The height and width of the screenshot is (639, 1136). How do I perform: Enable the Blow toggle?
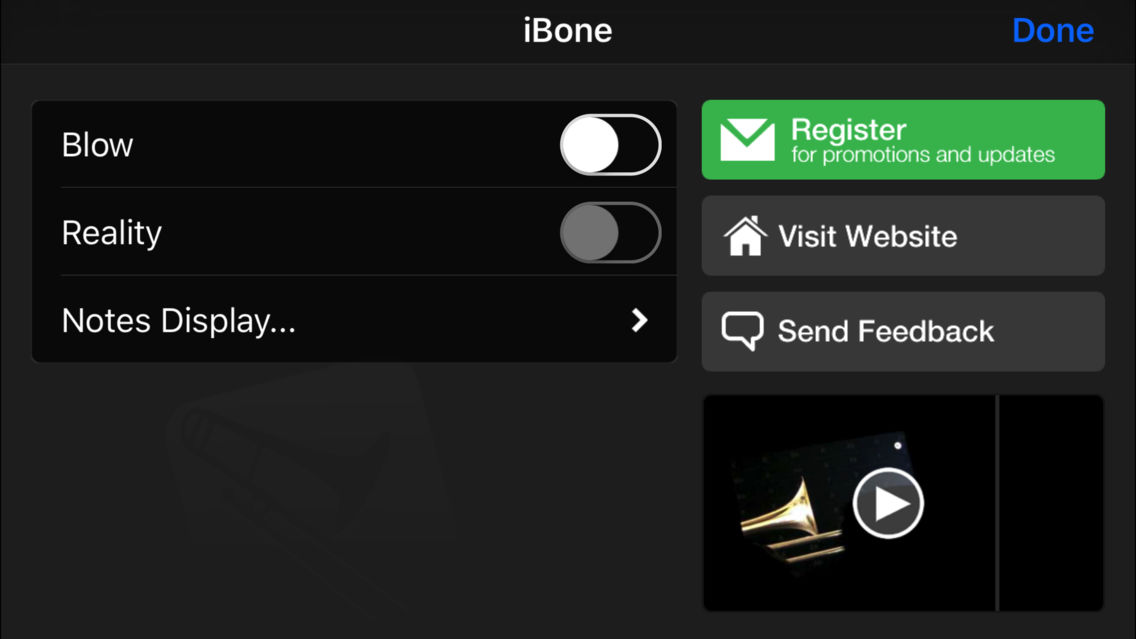(x=610, y=144)
